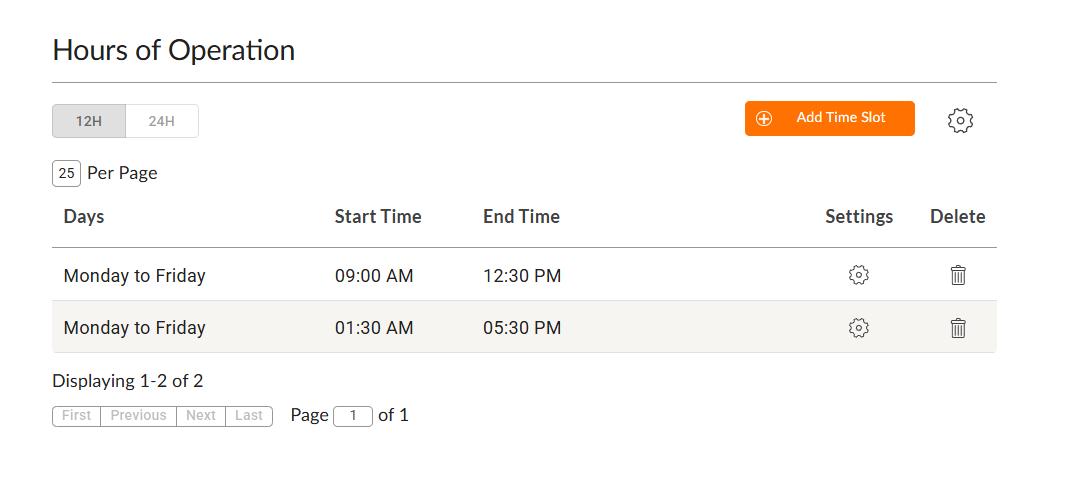Screen dimensions: 1082x484
Task: Click the page number input field
Action: pos(353,416)
